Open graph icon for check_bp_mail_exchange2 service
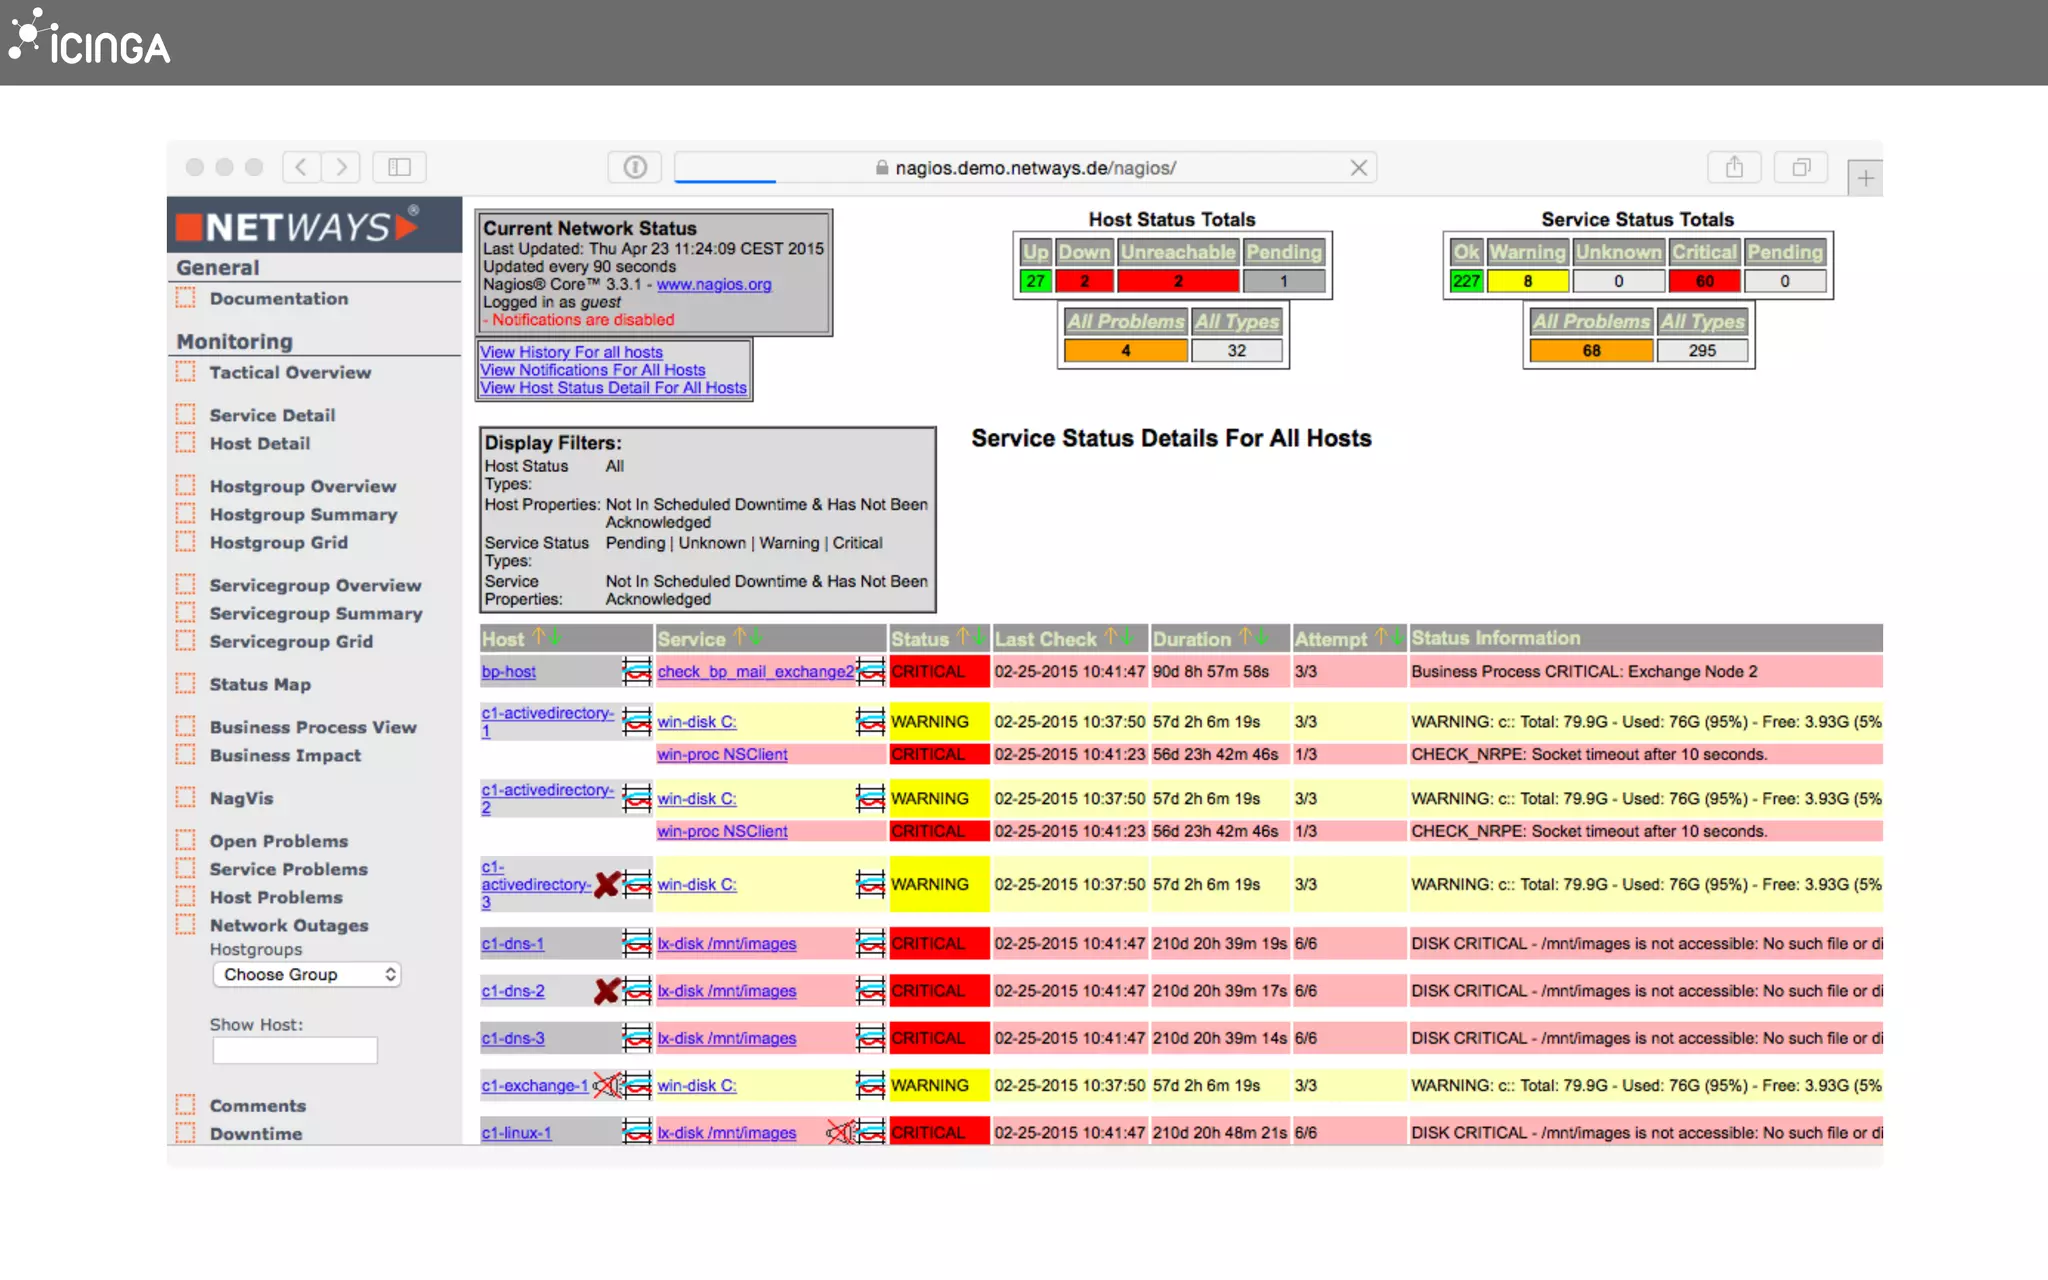Screen dimensions: 2048x1280 point(871,671)
